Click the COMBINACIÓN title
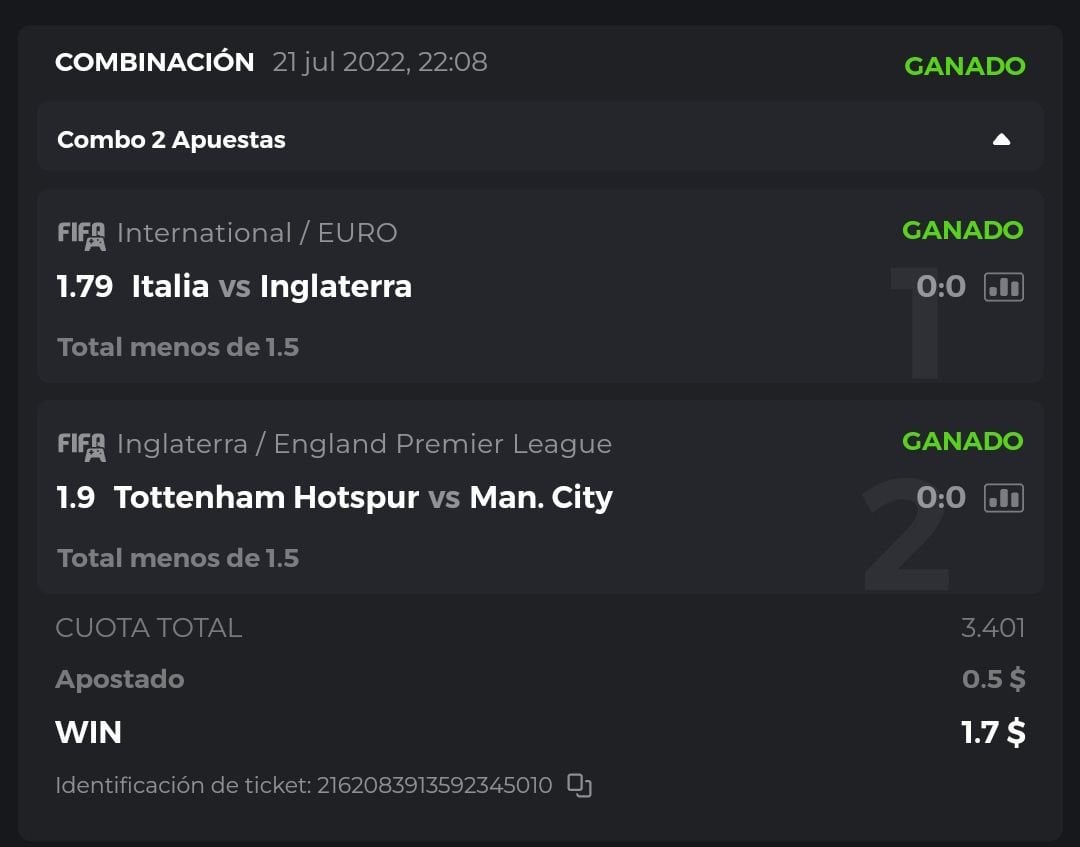The height and width of the screenshot is (847, 1080). 155,62
